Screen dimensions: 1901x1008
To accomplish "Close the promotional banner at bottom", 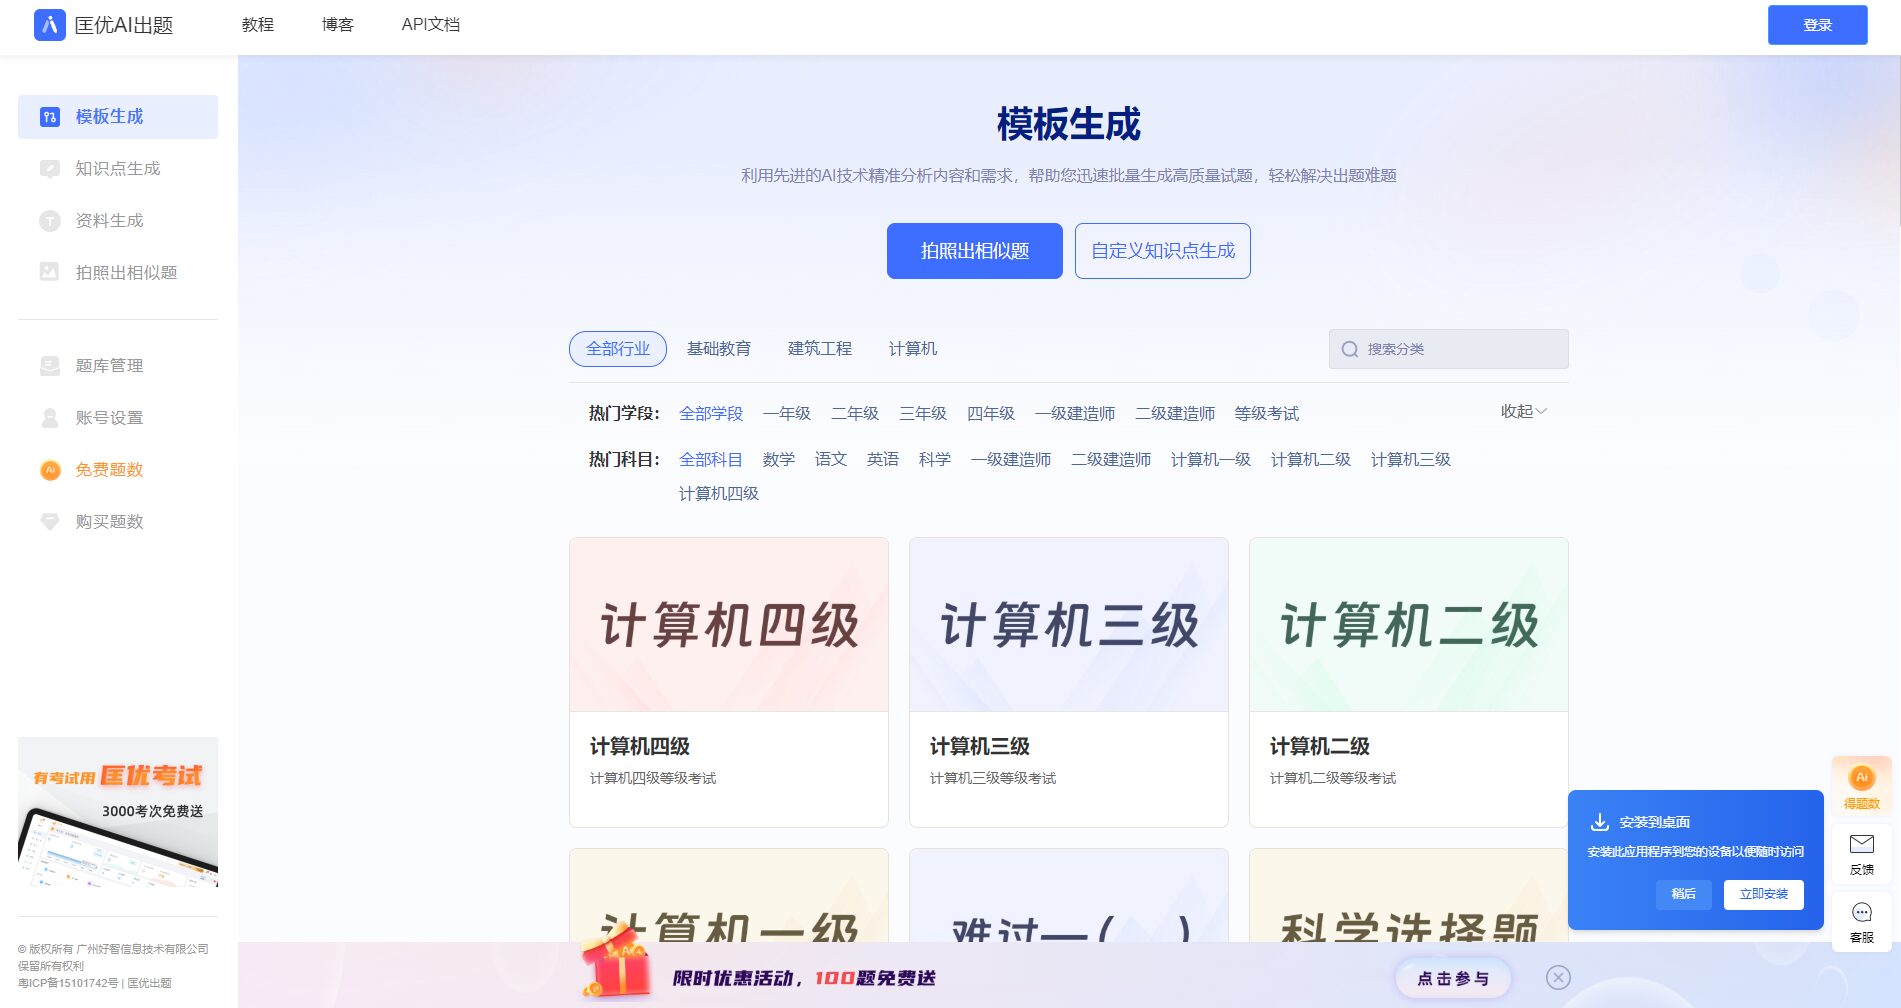I will [x=1557, y=978].
